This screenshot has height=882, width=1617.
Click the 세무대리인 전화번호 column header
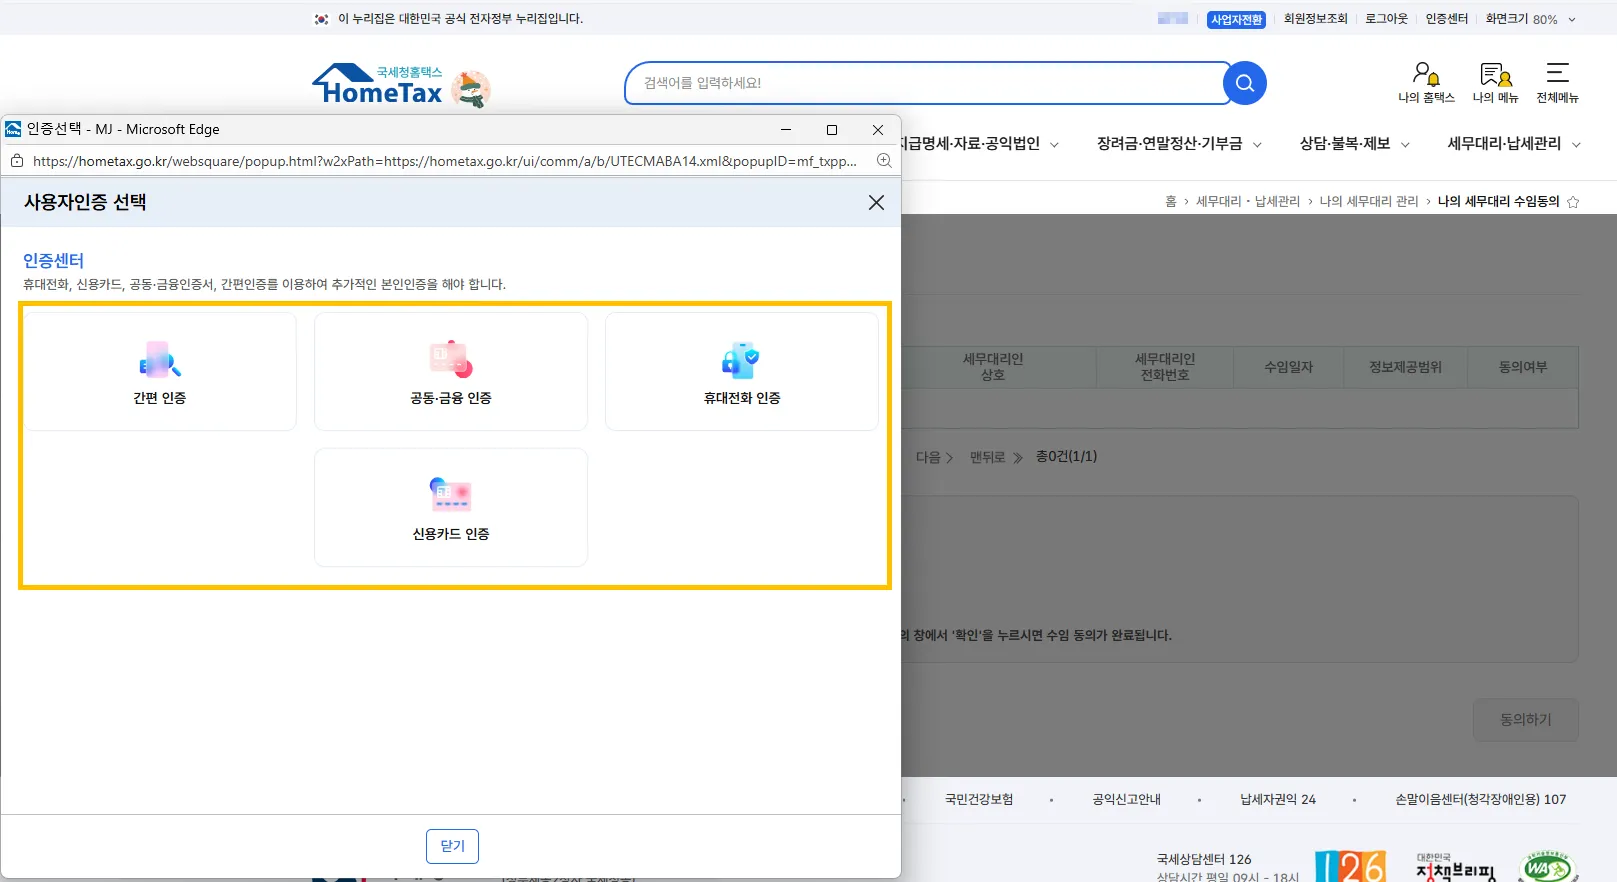tap(1165, 367)
